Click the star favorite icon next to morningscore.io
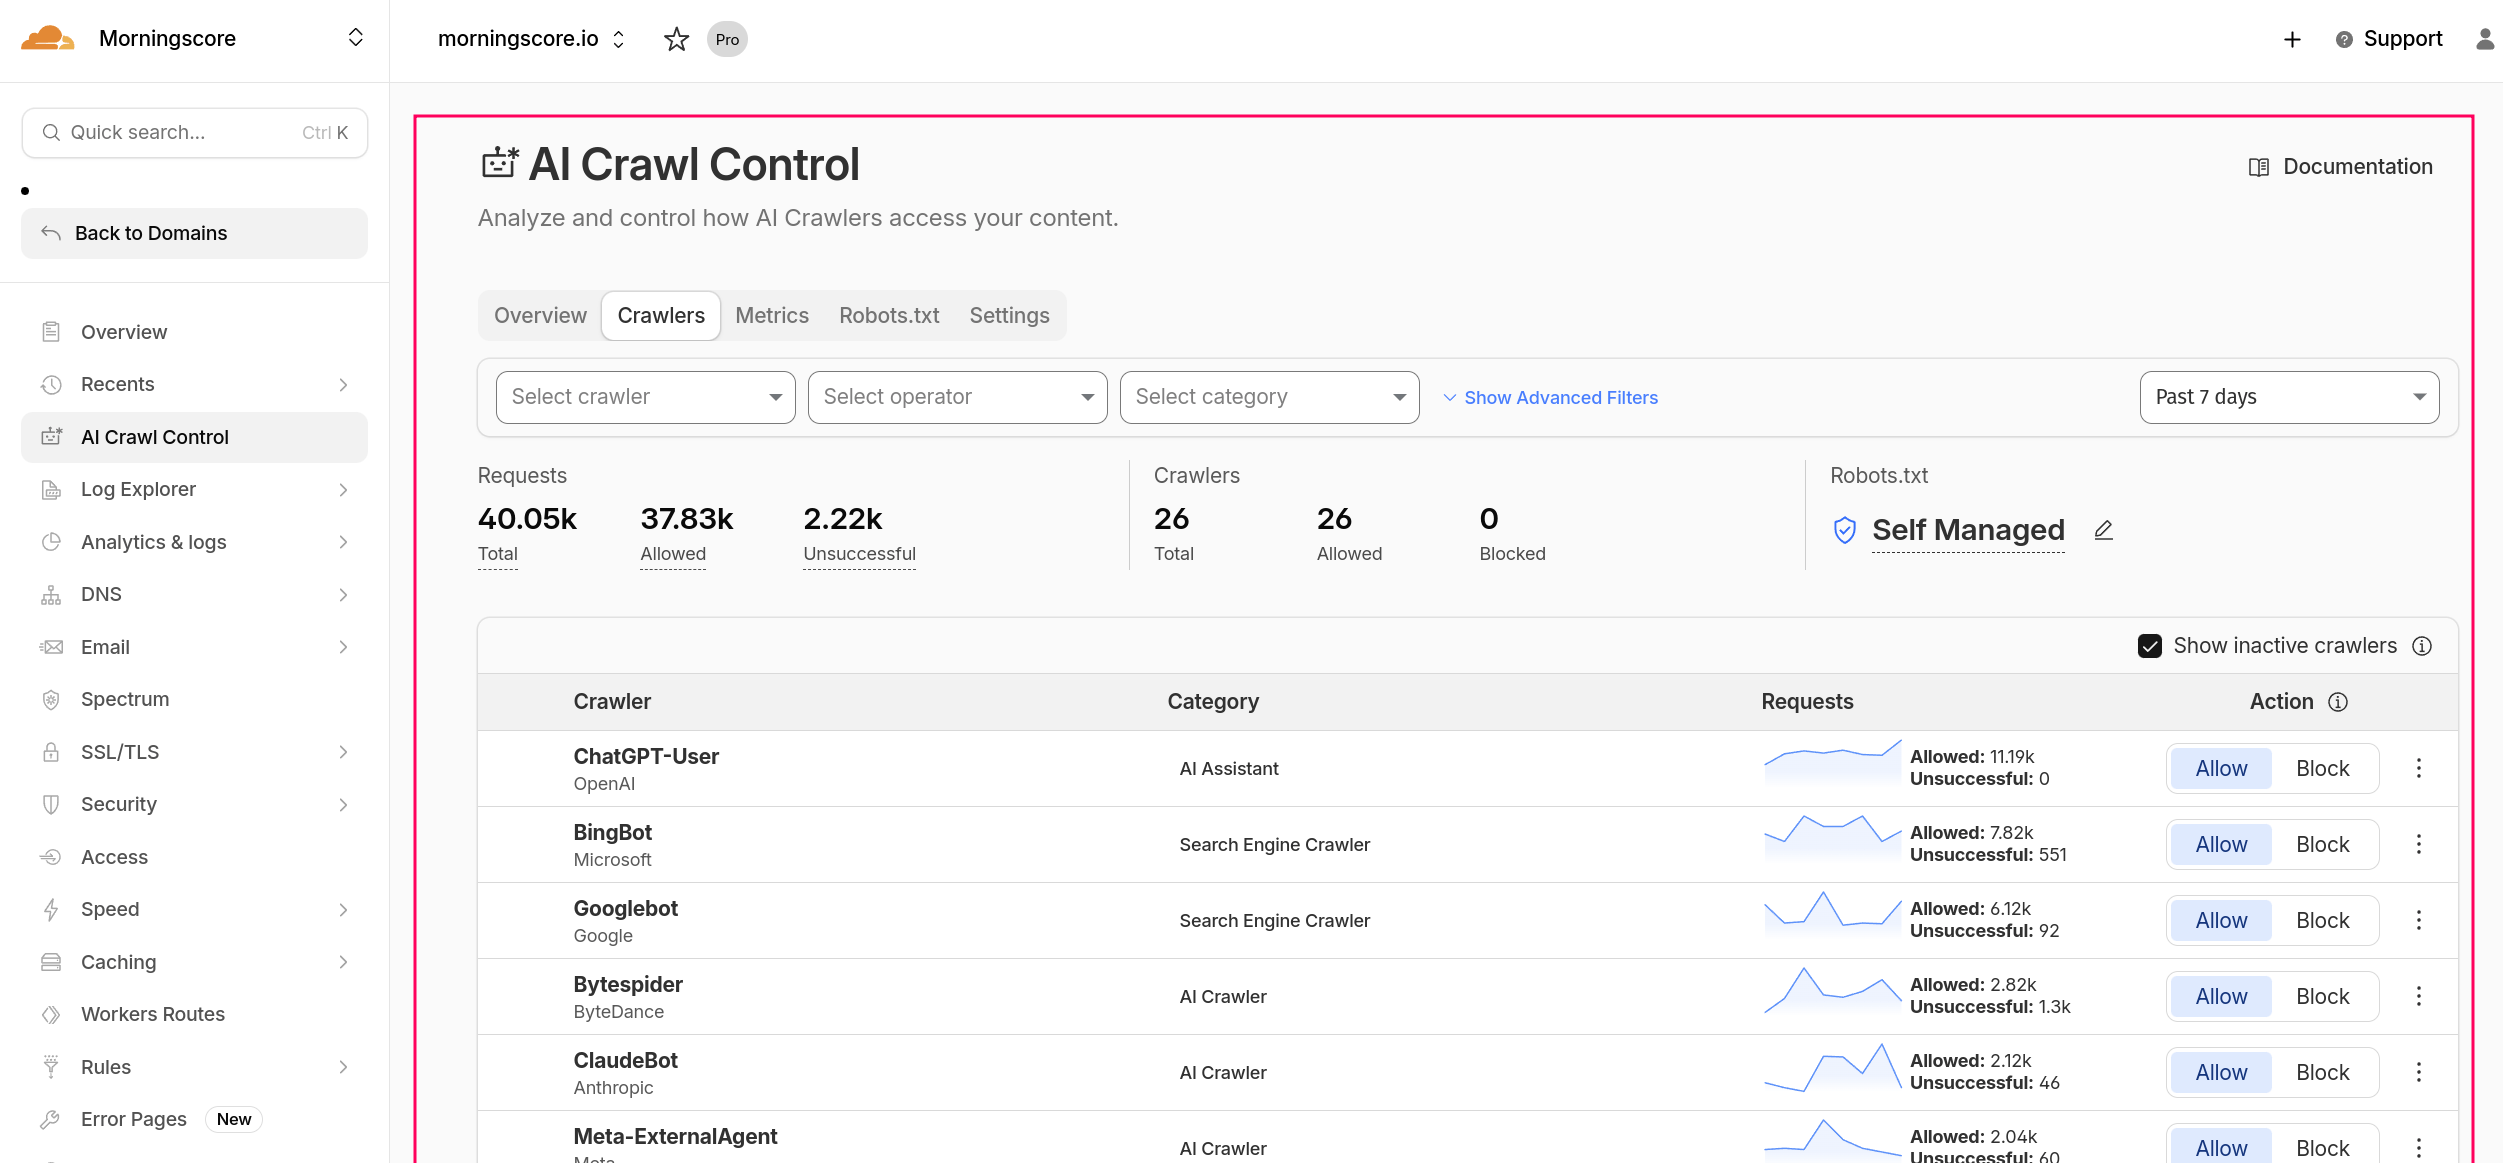Viewport: 2503px width, 1163px height. tap(676, 39)
